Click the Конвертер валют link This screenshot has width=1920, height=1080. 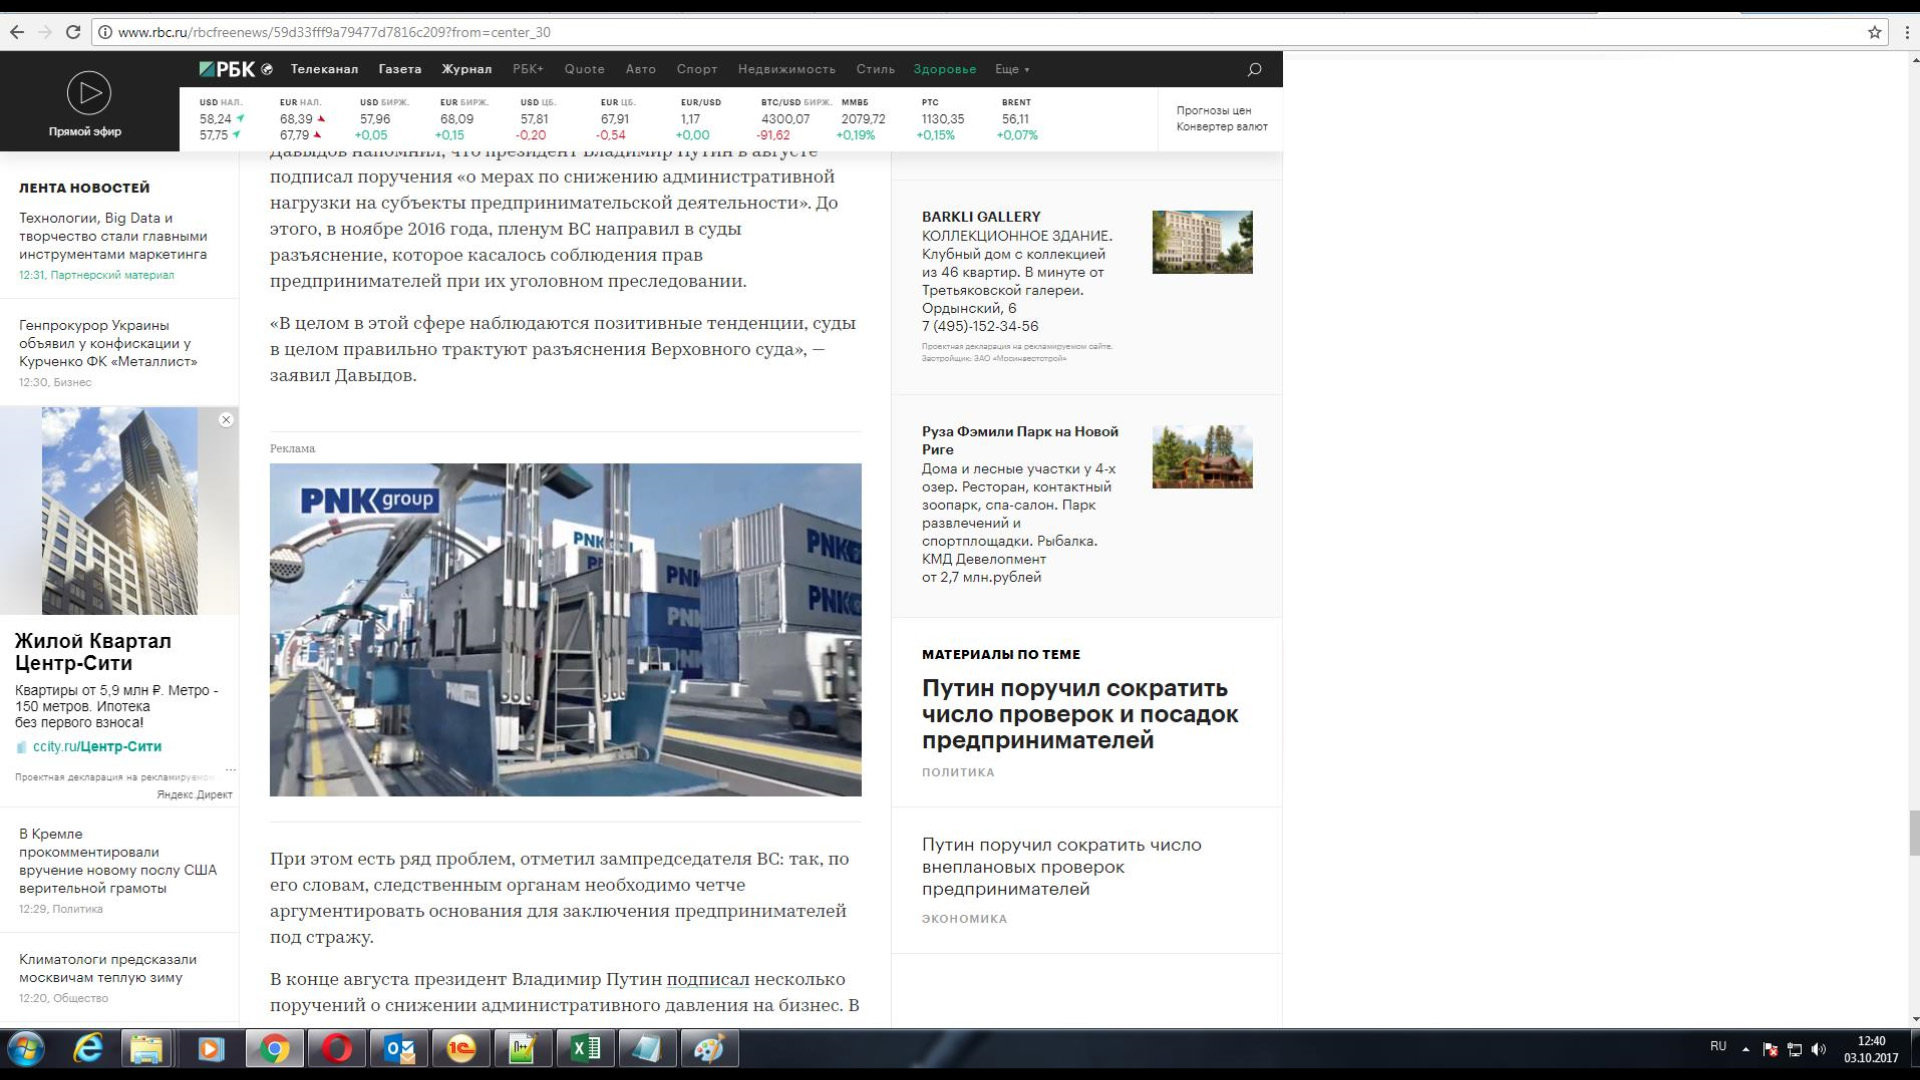tap(1221, 127)
